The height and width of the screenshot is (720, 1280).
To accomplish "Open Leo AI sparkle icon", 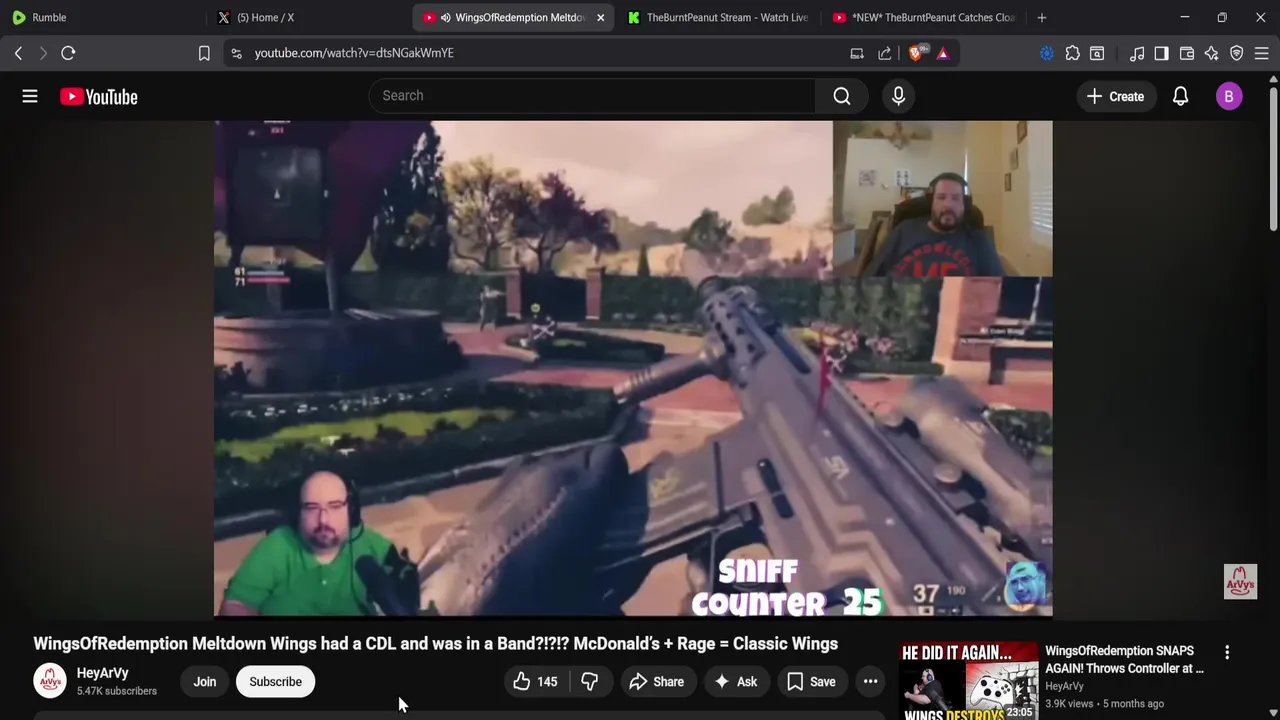I will (1212, 53).
